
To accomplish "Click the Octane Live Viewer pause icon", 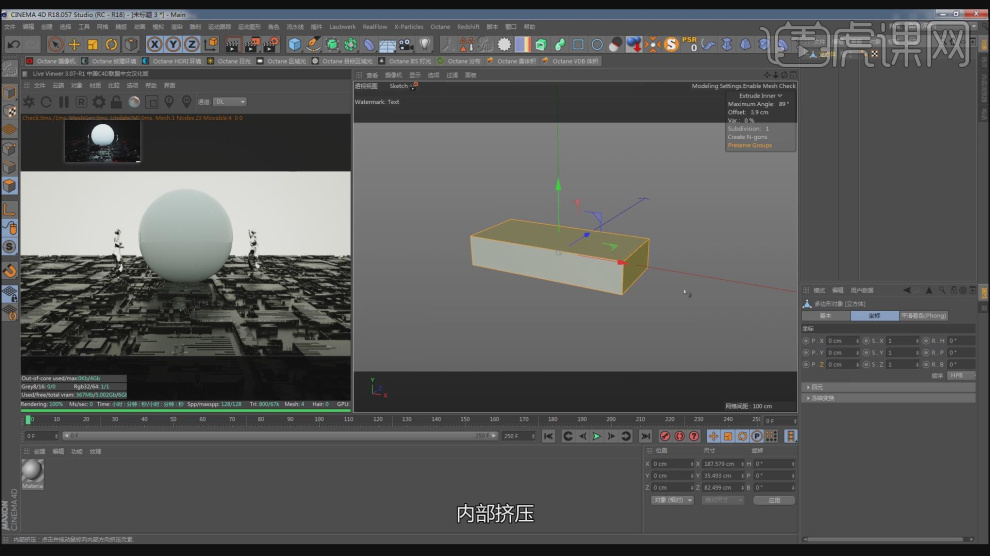I will point(64,102).
